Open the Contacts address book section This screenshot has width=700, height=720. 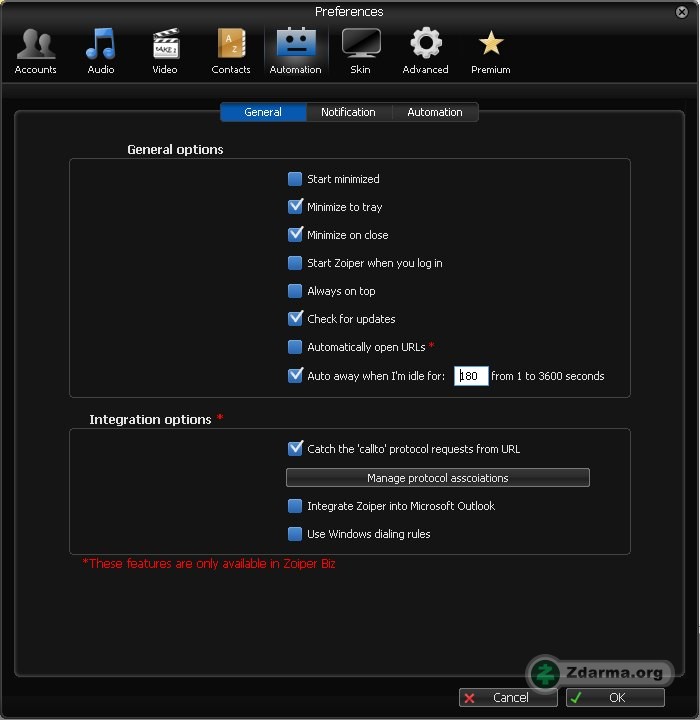pyautogui.click(x=231, y=51)
